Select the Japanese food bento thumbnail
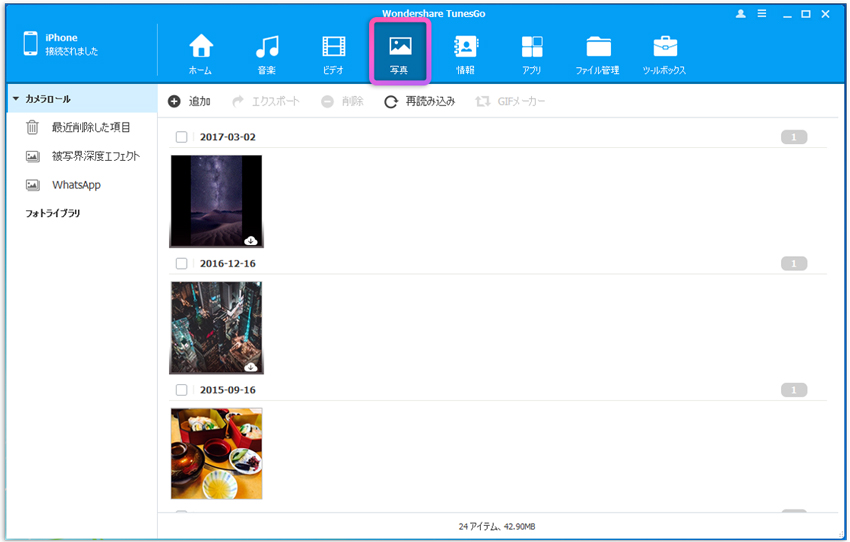 (216, 454)
